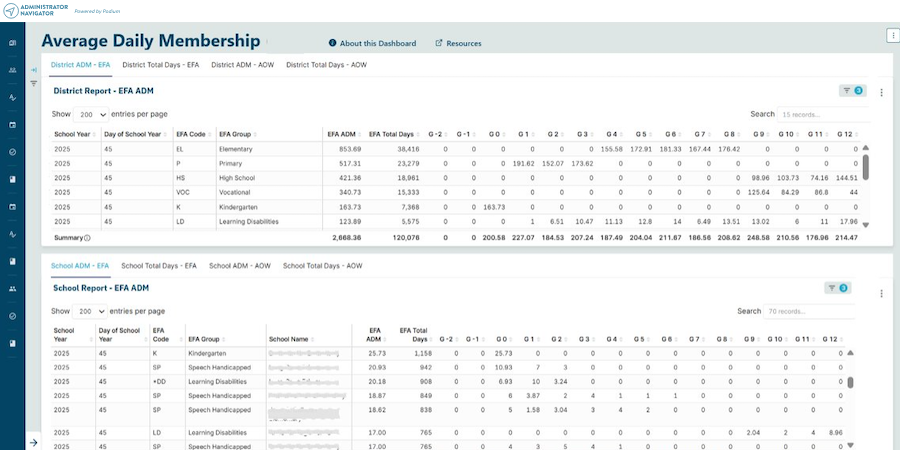900x450 pixels.
Task: Click the info icon next to About this Dashboard
Action: click(x=332, y=43)
